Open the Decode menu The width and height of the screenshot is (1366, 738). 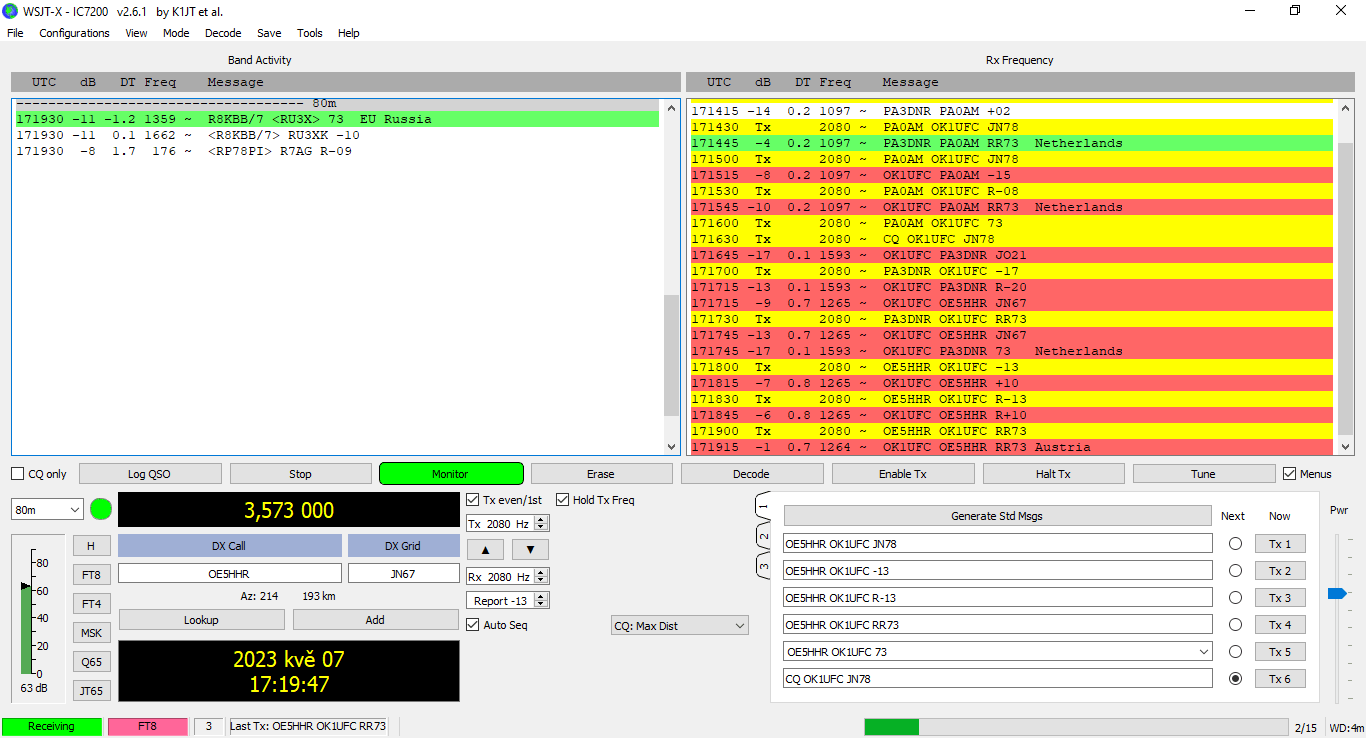[x=223, y=33]
